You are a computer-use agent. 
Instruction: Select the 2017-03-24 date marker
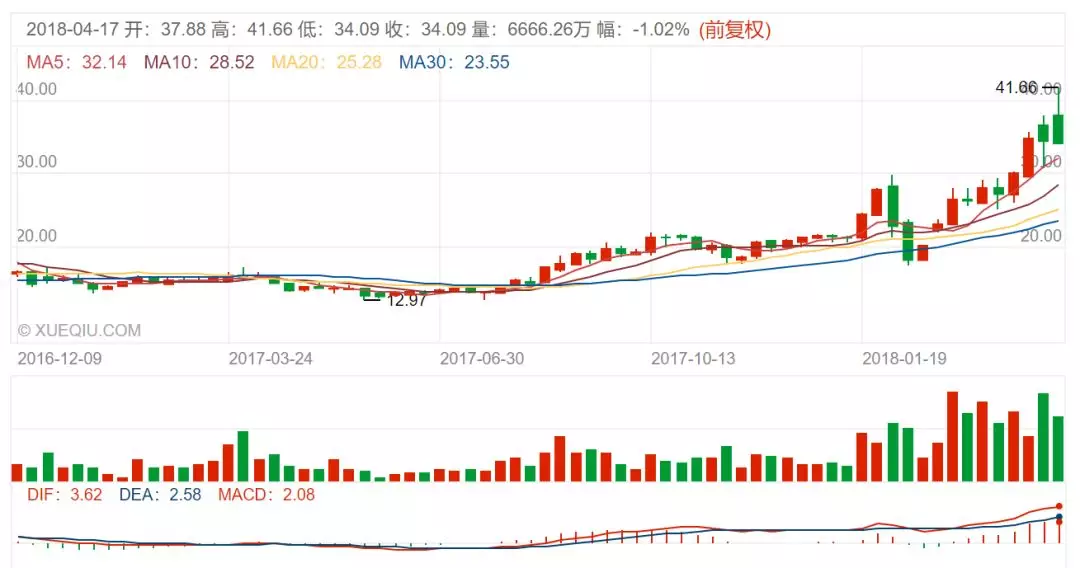tap(270, 357)
